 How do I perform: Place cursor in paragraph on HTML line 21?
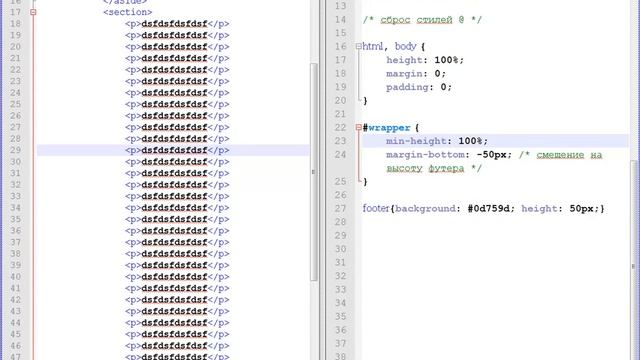coord(177,58)
